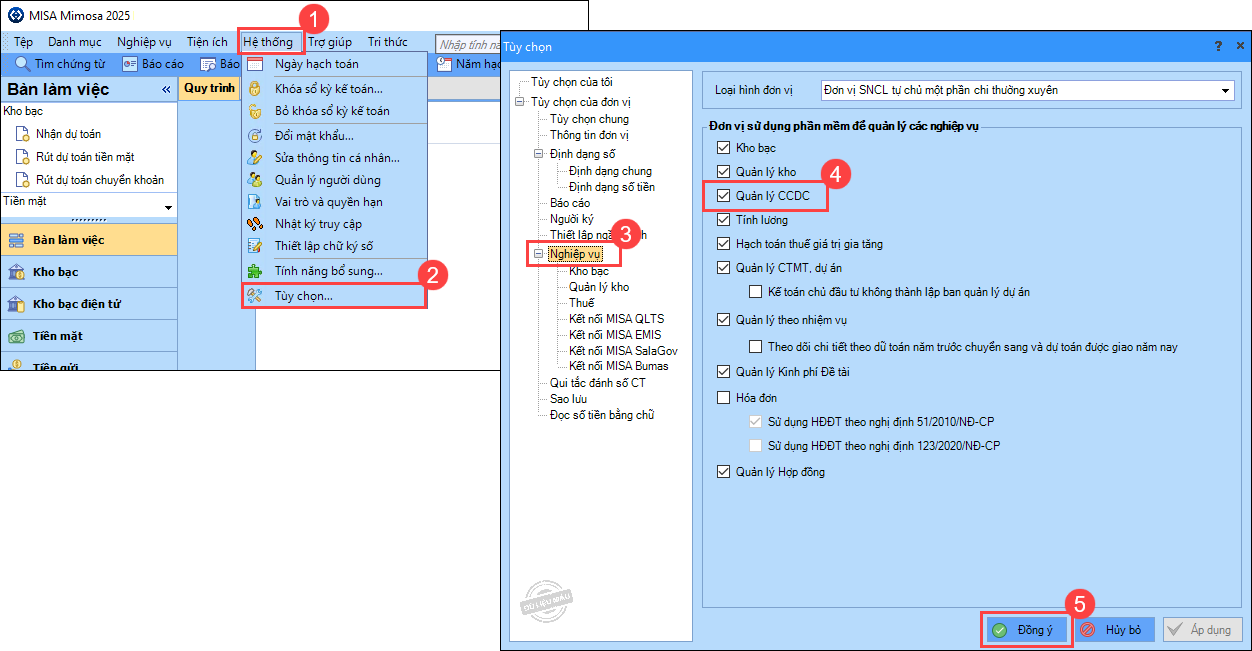The width and height of the screenshot is (1252, 651).
Task: Uncheck the Tính lương checkbox
Action: point(724,220)
